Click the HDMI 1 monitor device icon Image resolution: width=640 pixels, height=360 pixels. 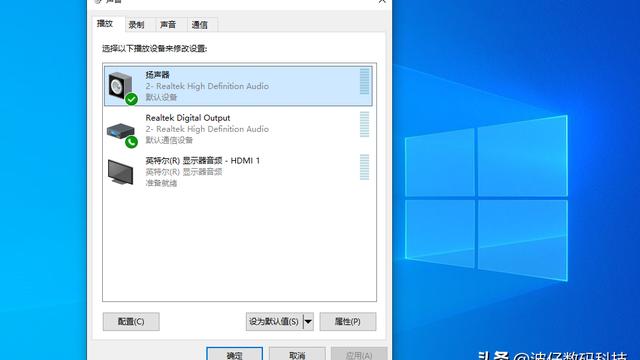pos(120,172)
